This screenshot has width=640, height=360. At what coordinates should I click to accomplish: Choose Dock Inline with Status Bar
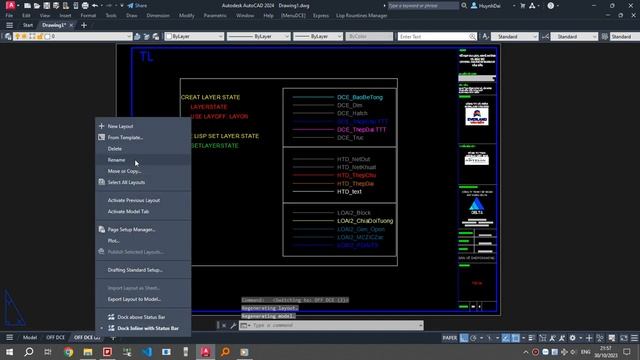point(143,328)
